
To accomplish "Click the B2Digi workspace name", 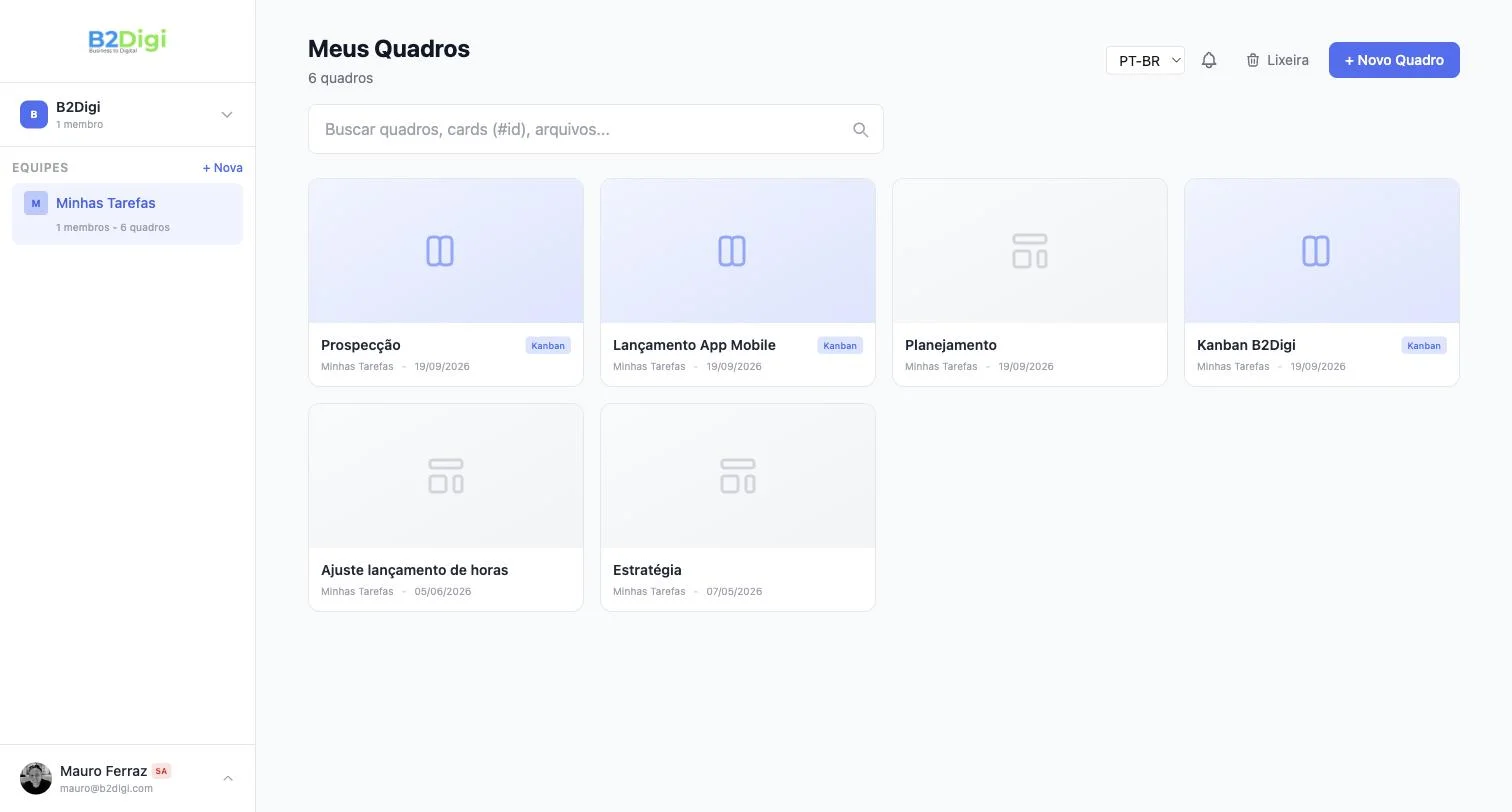I will point(78,107).
